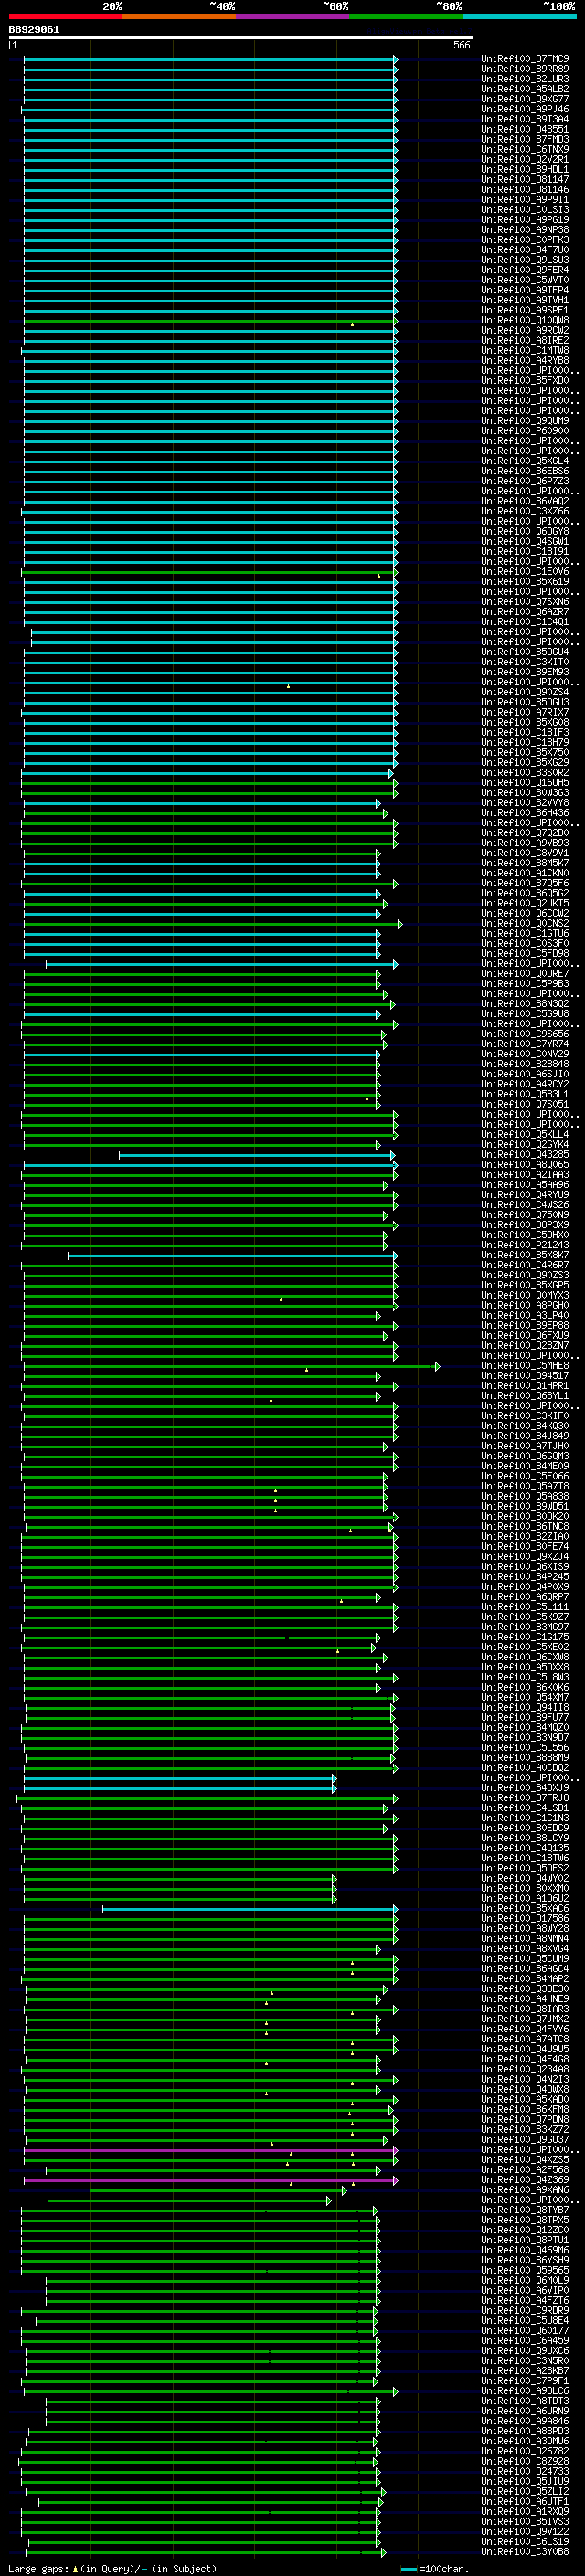This screenshot has height=2576, width=585.
Task: Select hit label UniRef100_Q28ZN7
Action: [525, 1345]
